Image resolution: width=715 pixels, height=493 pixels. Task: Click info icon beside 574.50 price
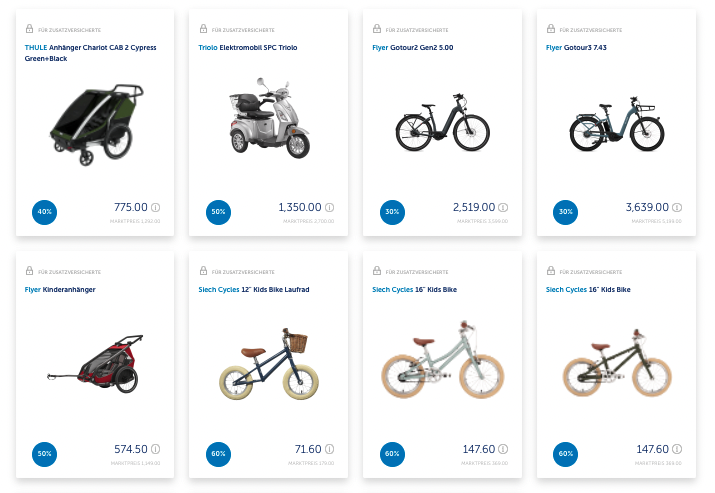tap(156, 450)
